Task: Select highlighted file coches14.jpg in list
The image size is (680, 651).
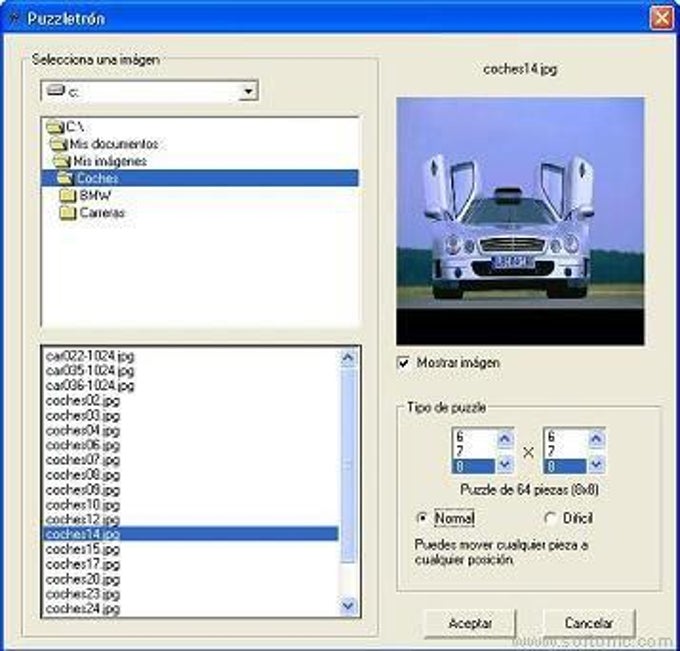Action: [x=190, y=534]
